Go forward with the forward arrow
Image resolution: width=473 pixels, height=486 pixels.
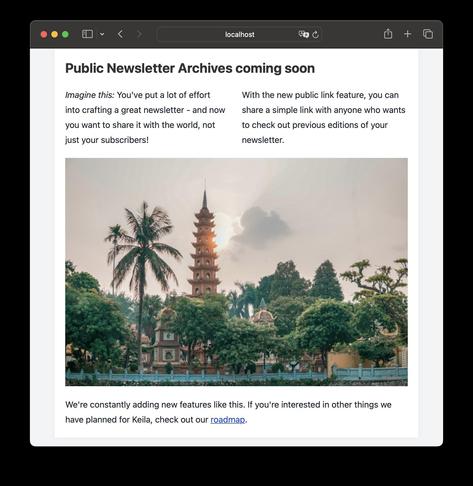[x=139, y=34]
